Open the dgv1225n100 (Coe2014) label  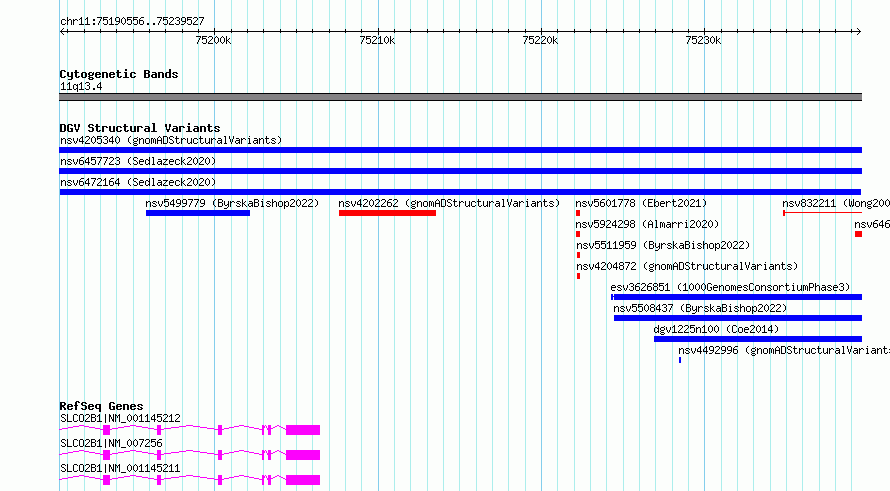pos(716,329)
